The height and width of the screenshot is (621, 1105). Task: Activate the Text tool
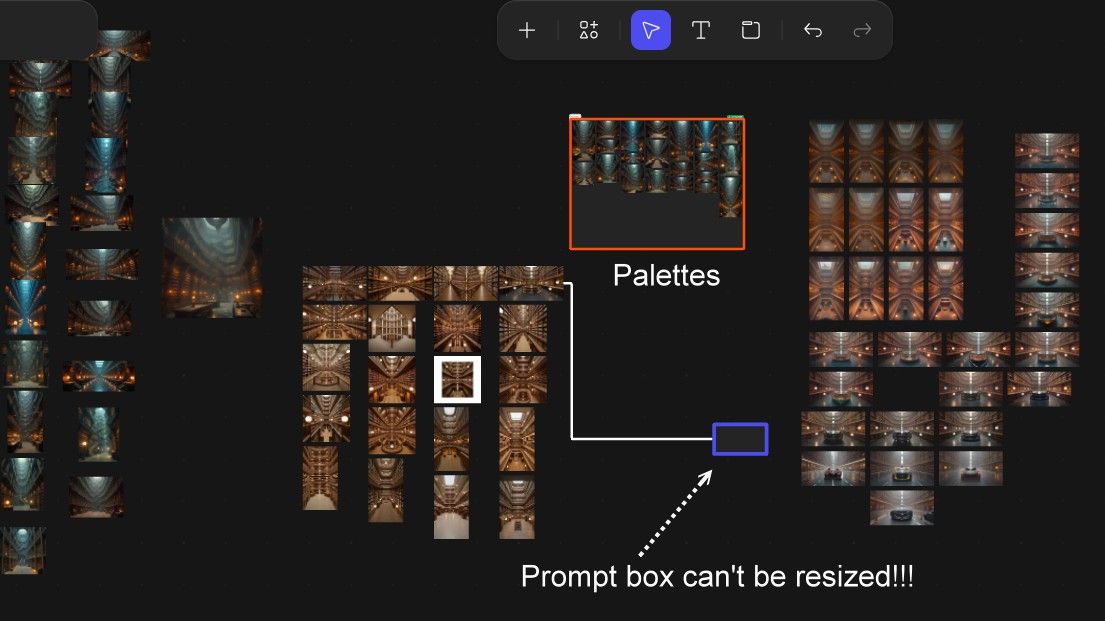tap(701, 30)
